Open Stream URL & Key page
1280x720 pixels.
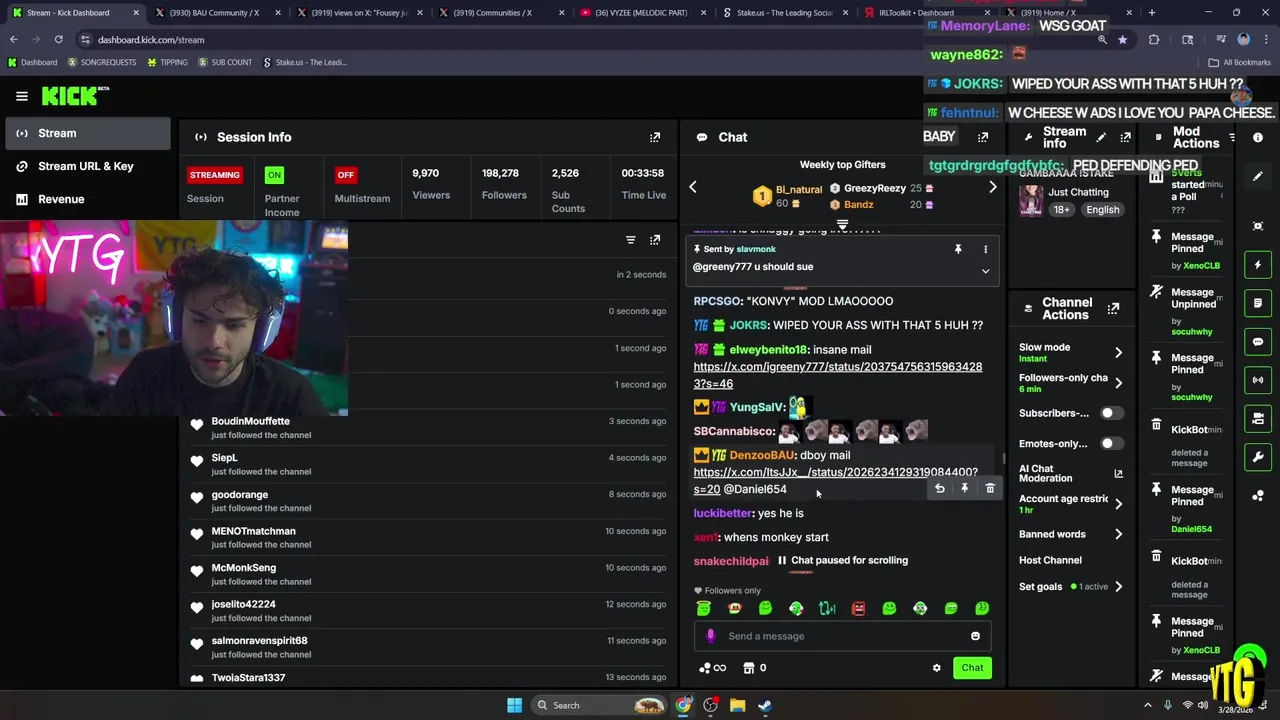pos(86,166)
